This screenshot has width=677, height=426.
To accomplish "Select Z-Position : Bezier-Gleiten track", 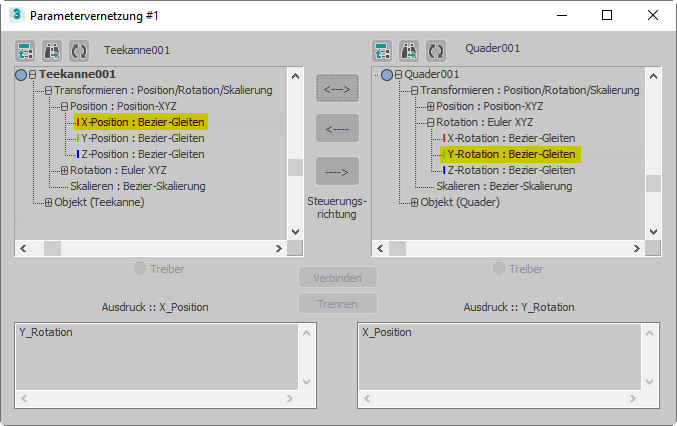I will coord(142,154).
